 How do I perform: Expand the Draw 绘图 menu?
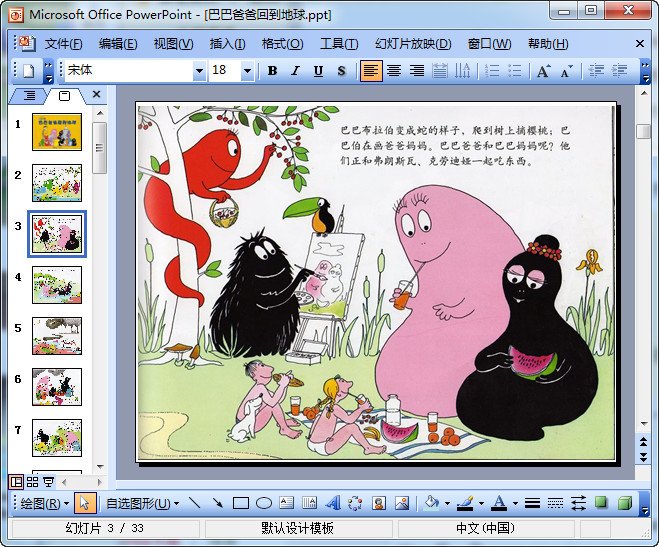(45, 503)
